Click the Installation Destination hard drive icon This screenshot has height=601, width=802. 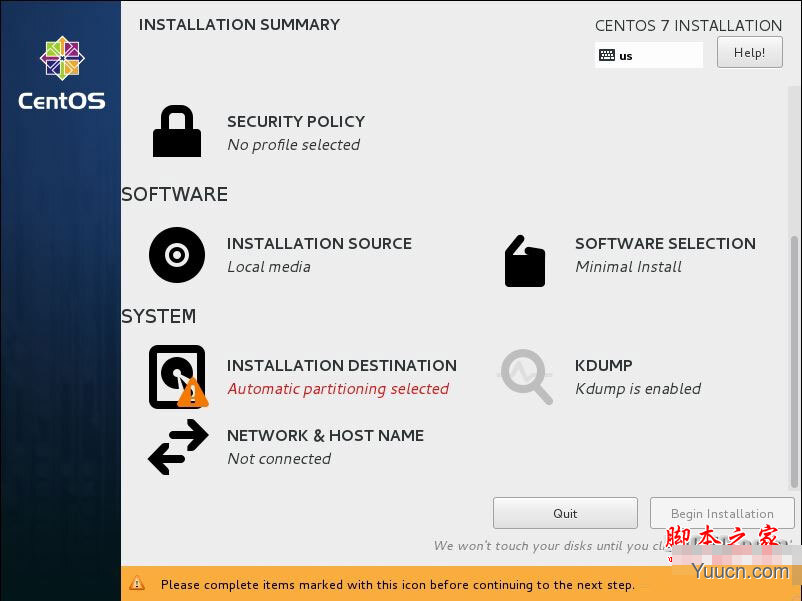coord(178,377)
